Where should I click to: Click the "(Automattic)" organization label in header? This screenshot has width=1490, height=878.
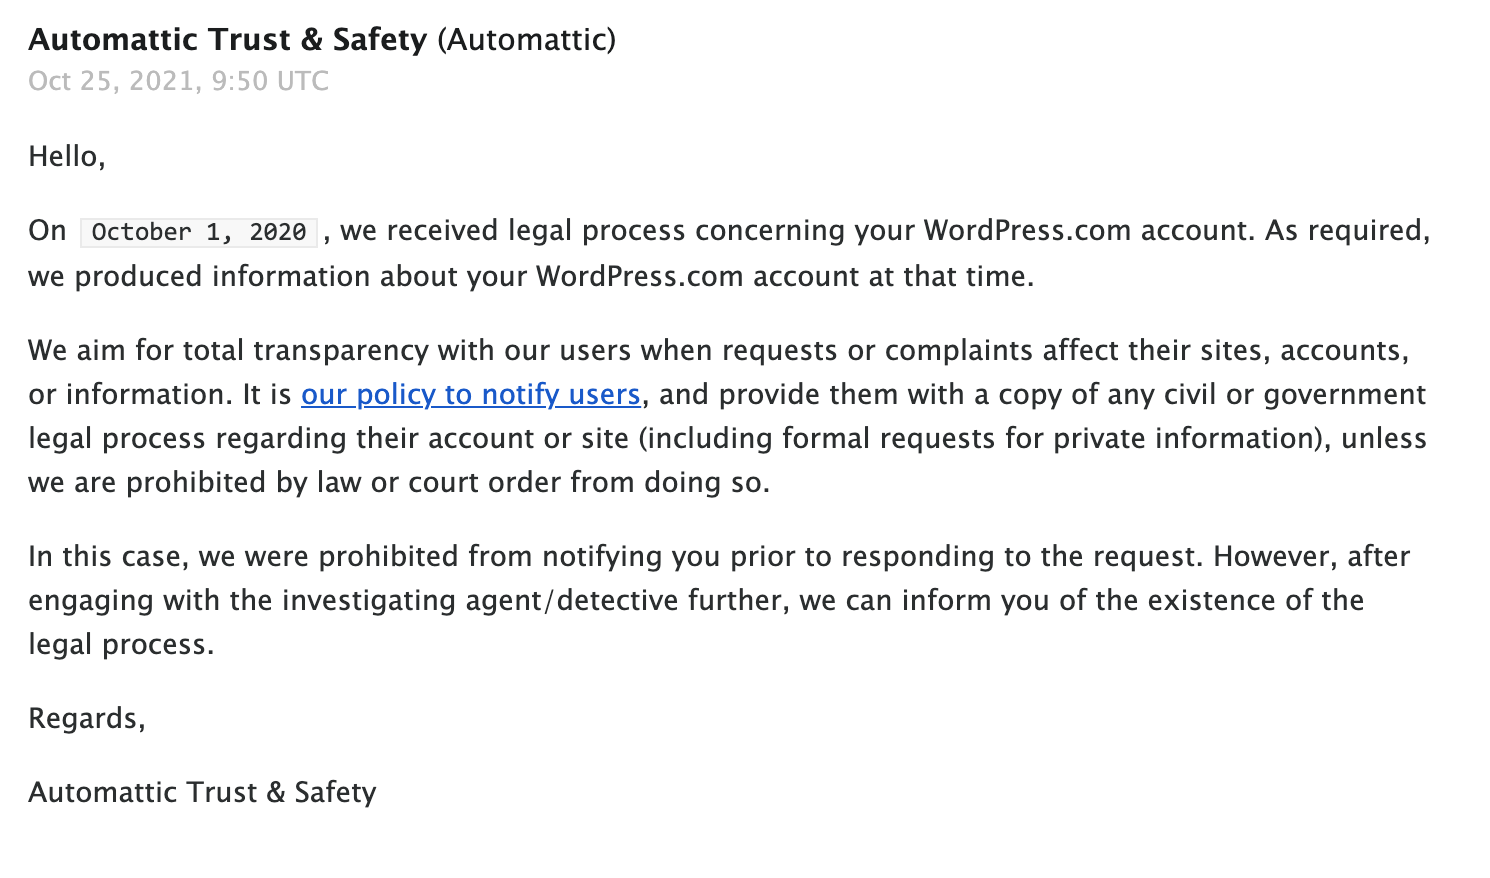[x=526, y=40]
